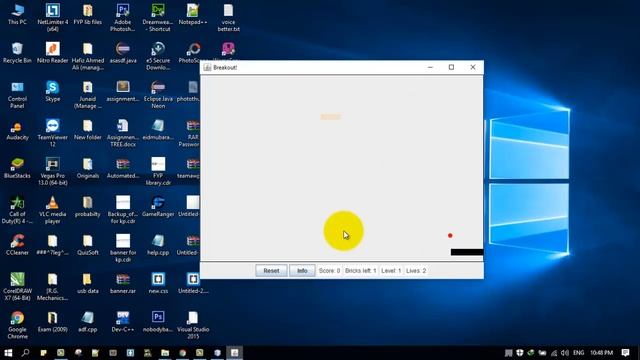Click the Java icon in Breakout title bar
This screenshot has height=360, width=640.
(x=207, y=67)
